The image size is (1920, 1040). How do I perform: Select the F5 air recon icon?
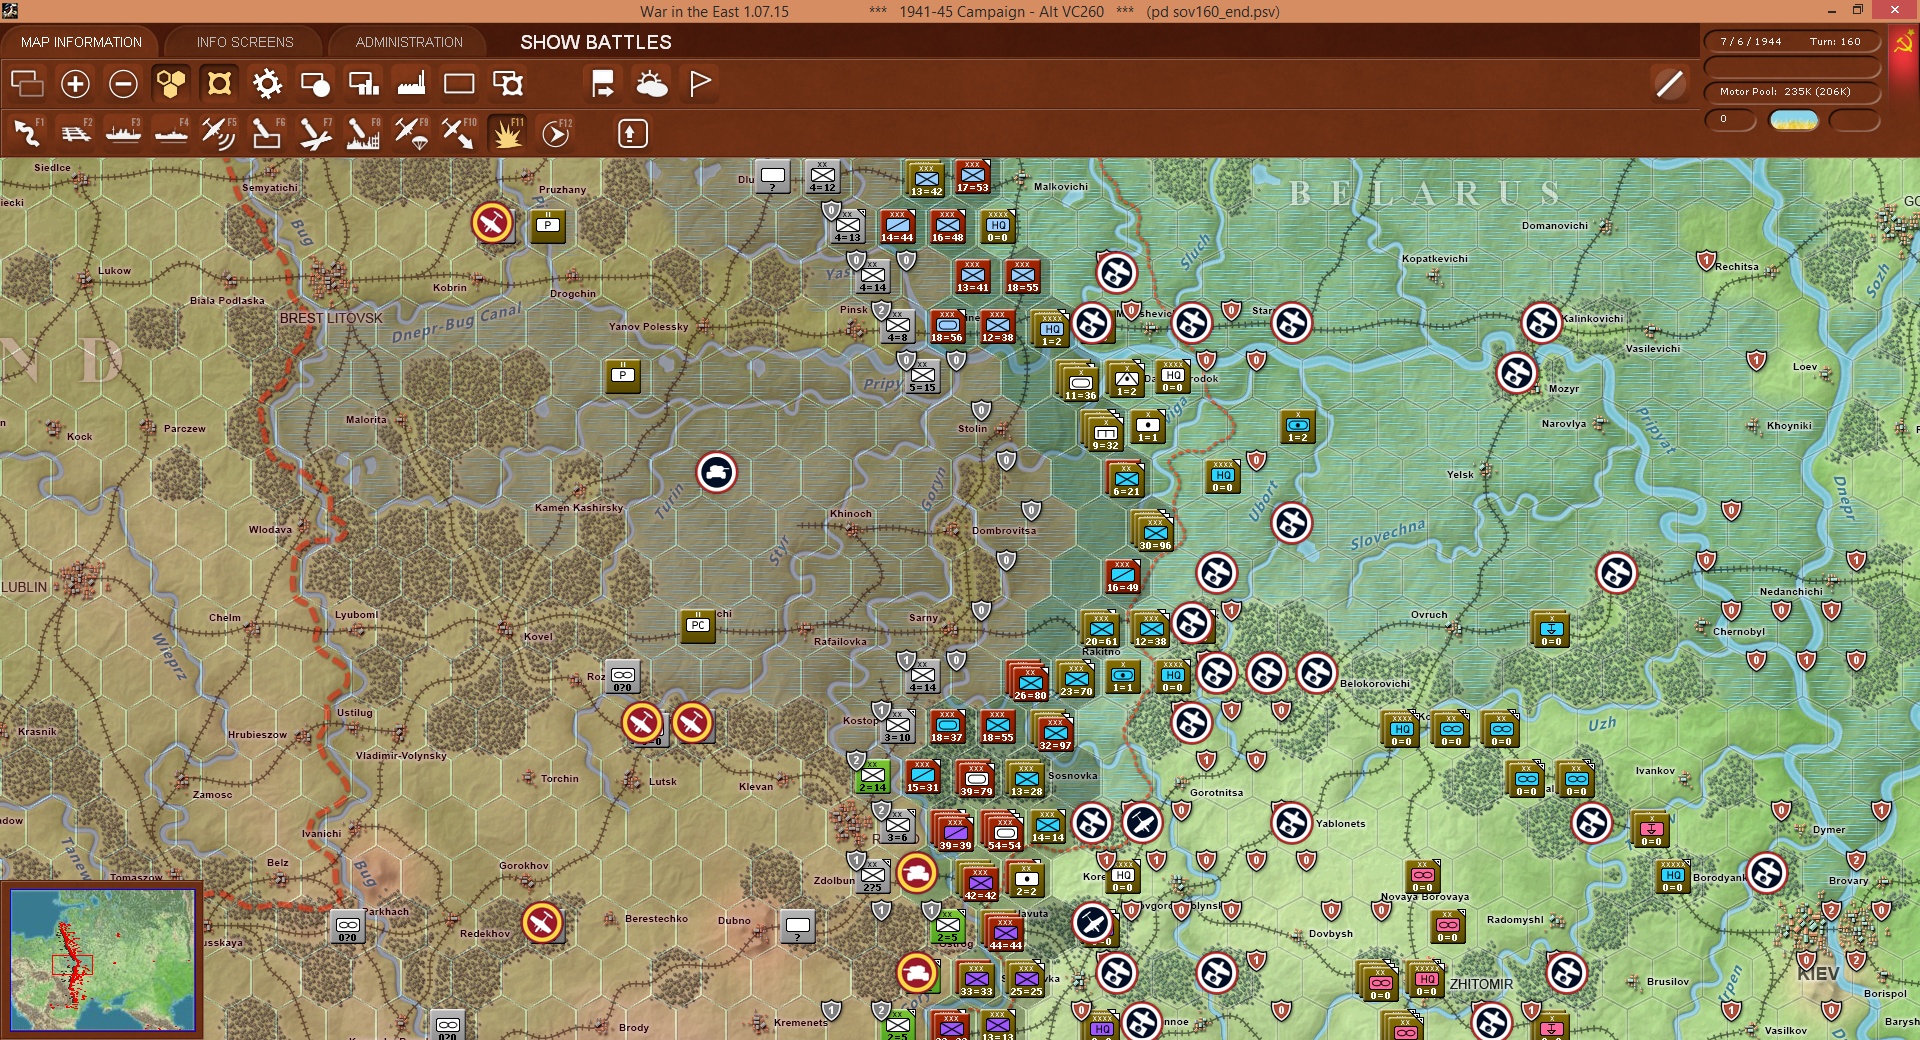point(219,133)
